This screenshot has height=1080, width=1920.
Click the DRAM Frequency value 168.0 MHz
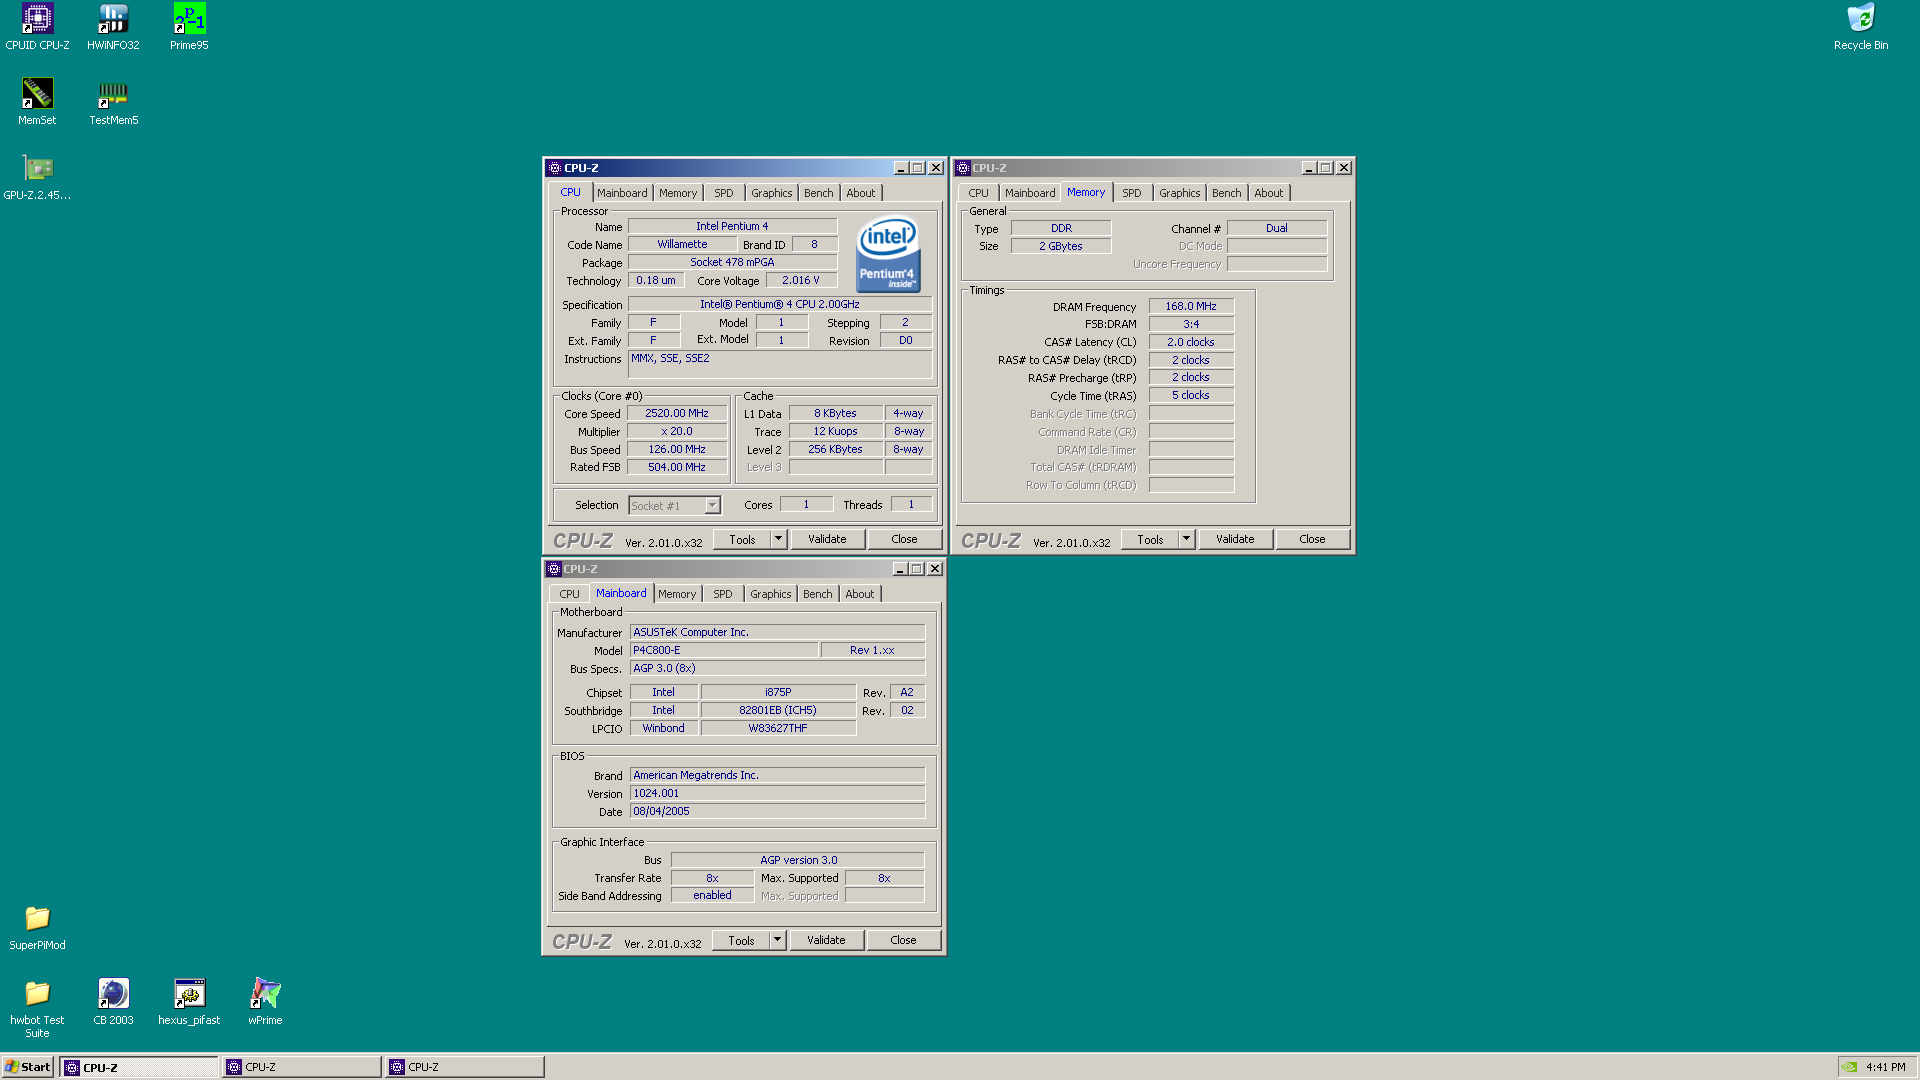pos(1191,306)
